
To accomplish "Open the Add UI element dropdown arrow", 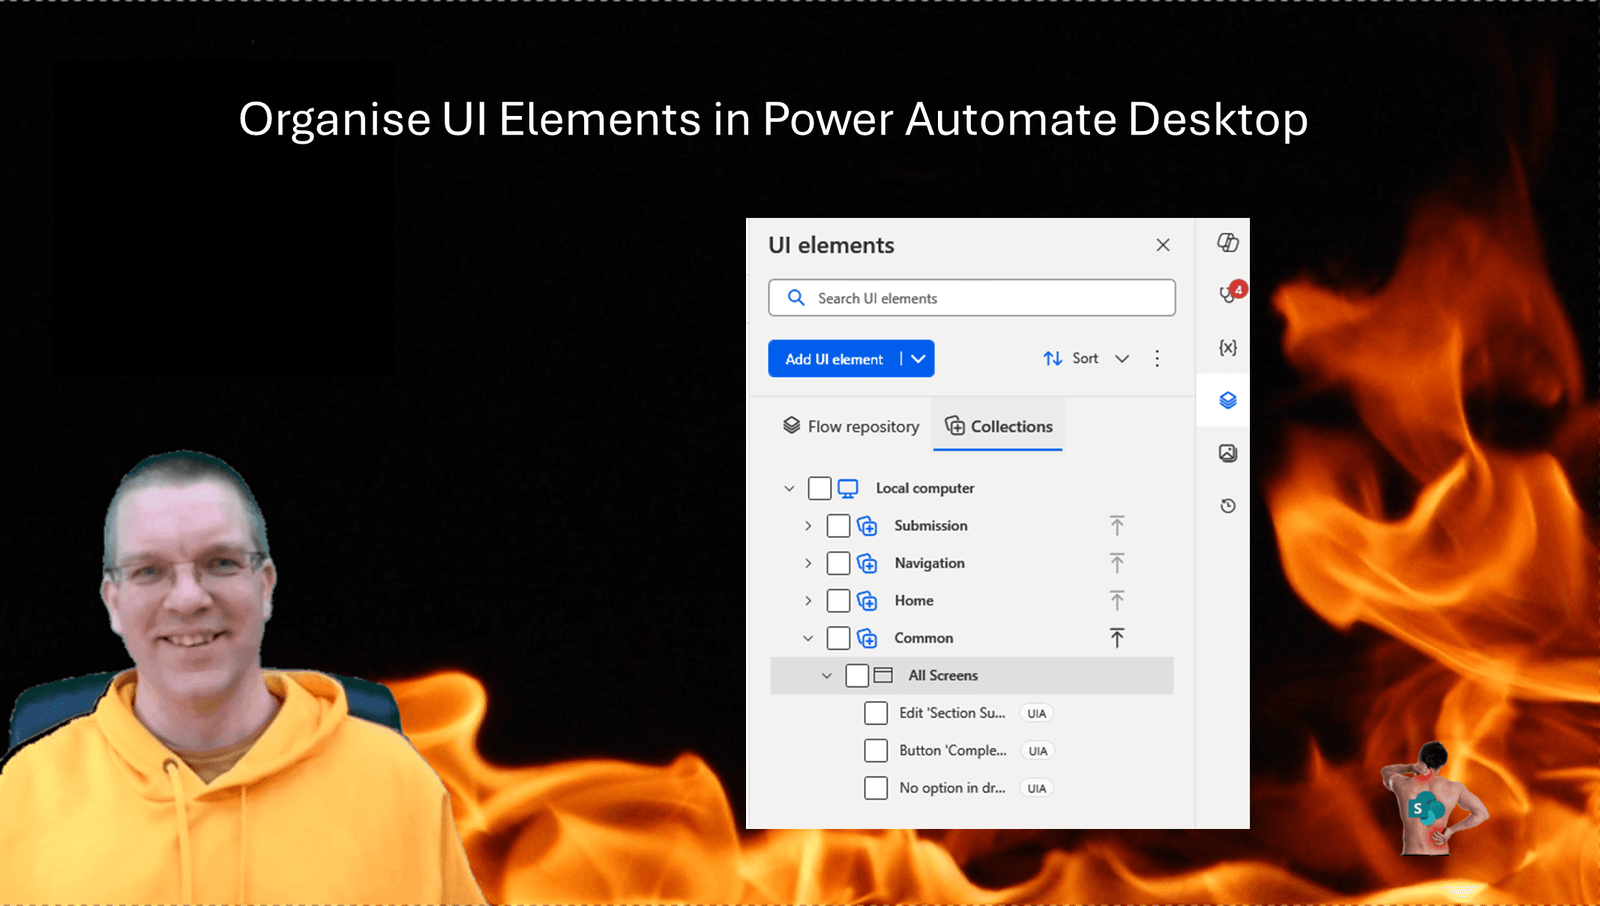I will [918, 359].
